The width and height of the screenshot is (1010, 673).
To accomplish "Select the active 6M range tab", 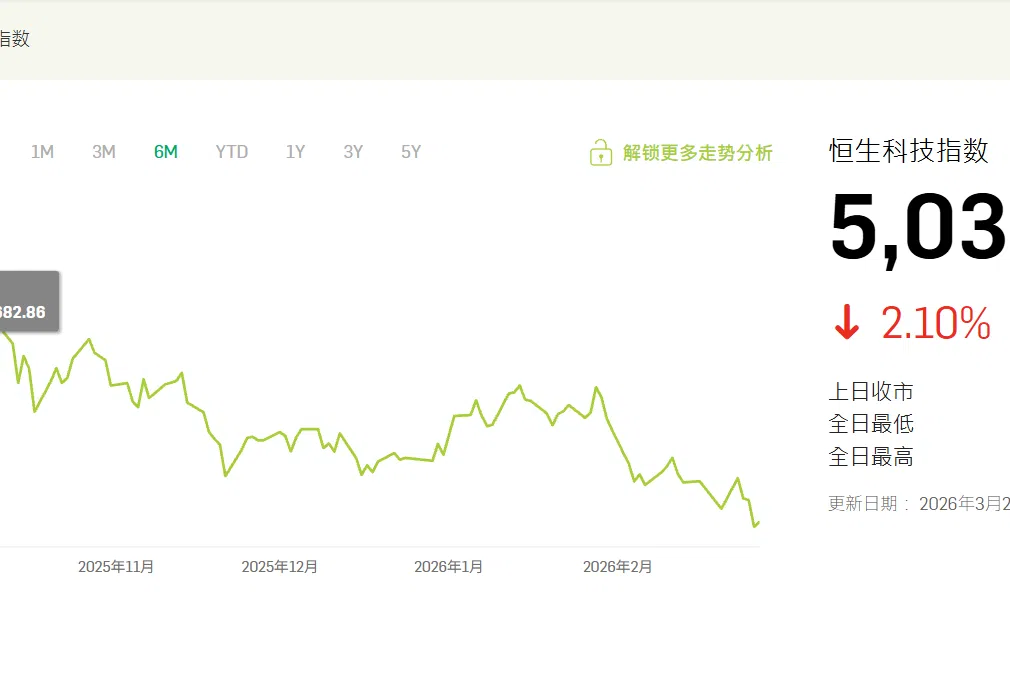I will tap(166, 152).
